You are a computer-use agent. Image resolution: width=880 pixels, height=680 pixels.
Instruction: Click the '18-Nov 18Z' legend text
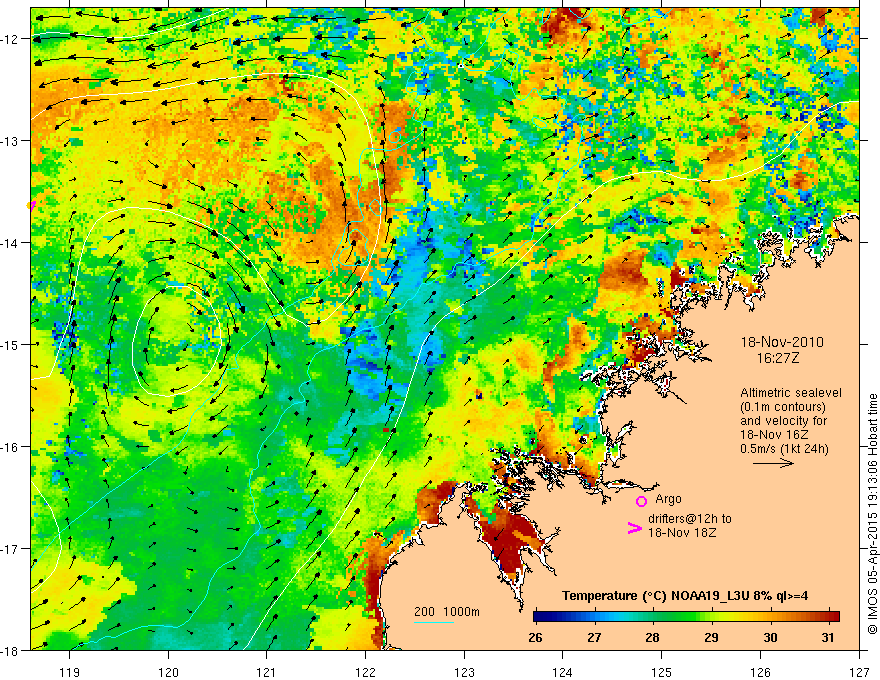pyautogui.click(x=682, y=532)
